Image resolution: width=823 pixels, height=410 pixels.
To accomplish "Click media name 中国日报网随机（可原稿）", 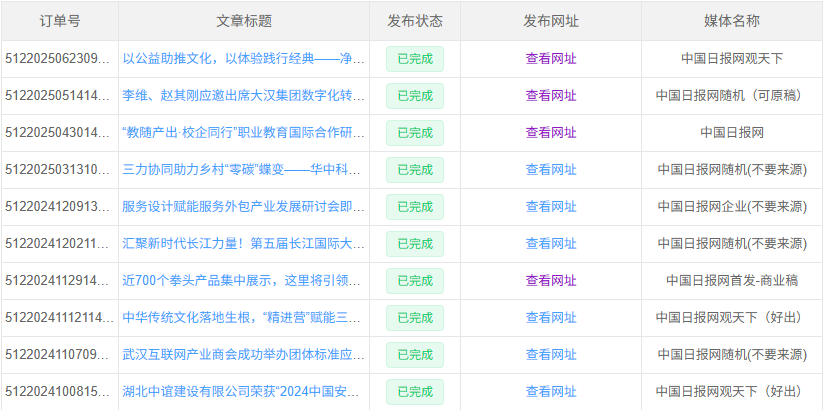I will [732, 96].
